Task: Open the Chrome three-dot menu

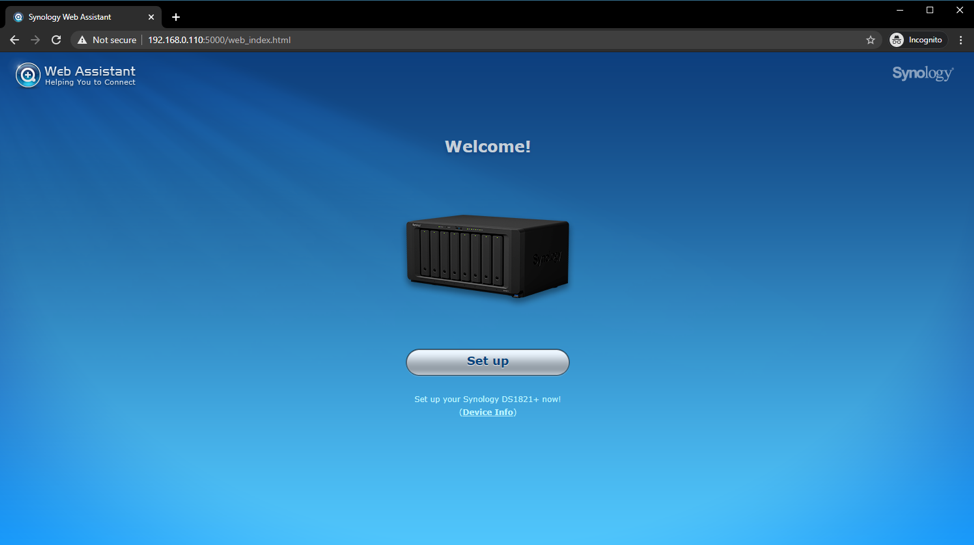Action: [x=961, y=40]
